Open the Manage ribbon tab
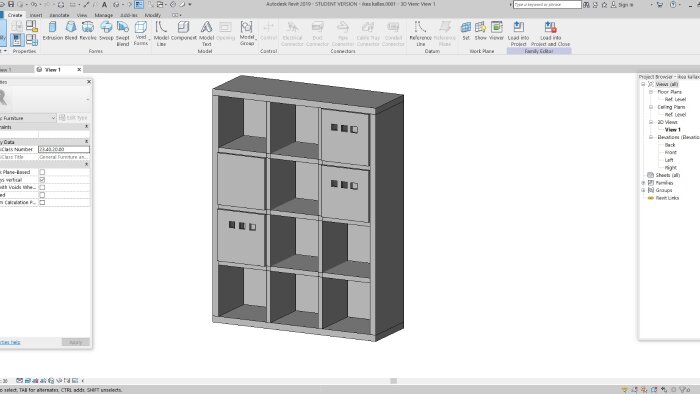Screen dimensions: 700x394 (104, 15)
